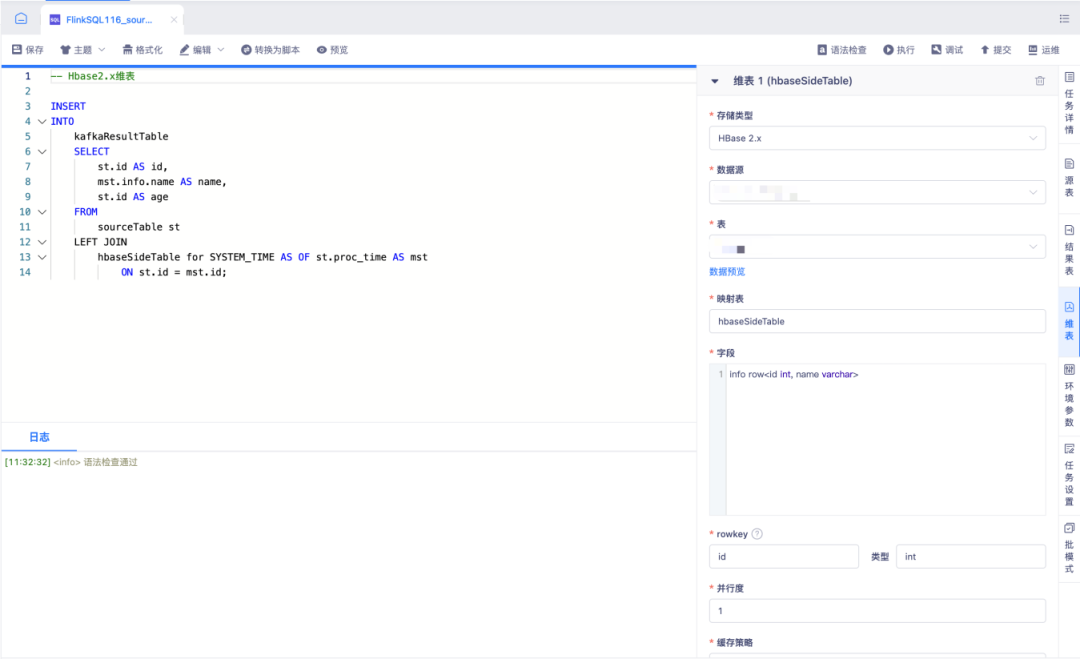Open the 环境参数 sidebar panel
This screenshot has width=1080, height=659.
(1069, 396)
